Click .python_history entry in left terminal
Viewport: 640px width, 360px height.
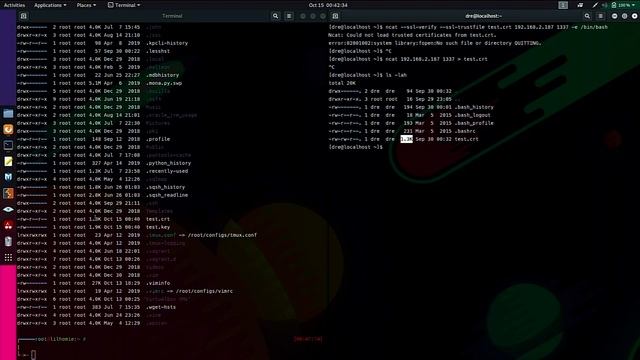pos(169,163)
